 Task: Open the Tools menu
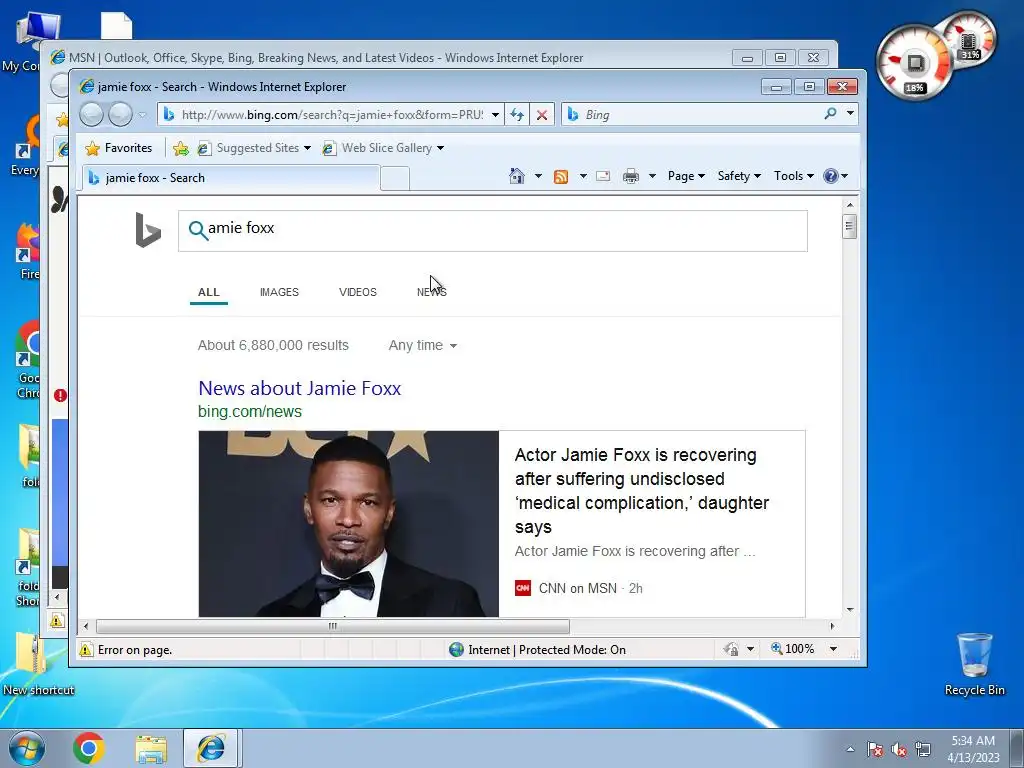click(x=793, y=176)
